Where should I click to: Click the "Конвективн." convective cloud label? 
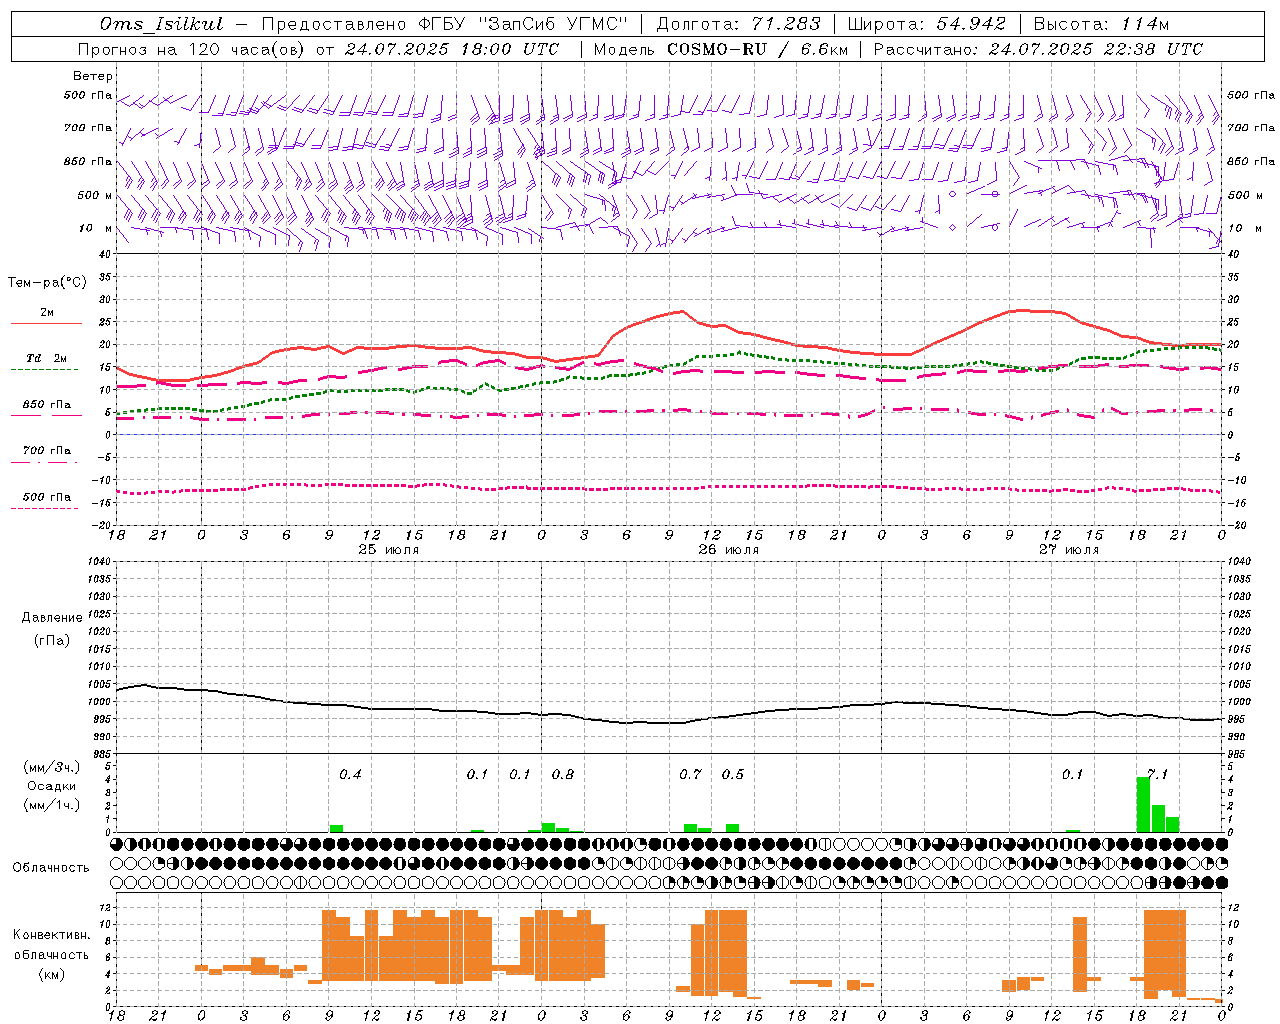coord(52,934)
